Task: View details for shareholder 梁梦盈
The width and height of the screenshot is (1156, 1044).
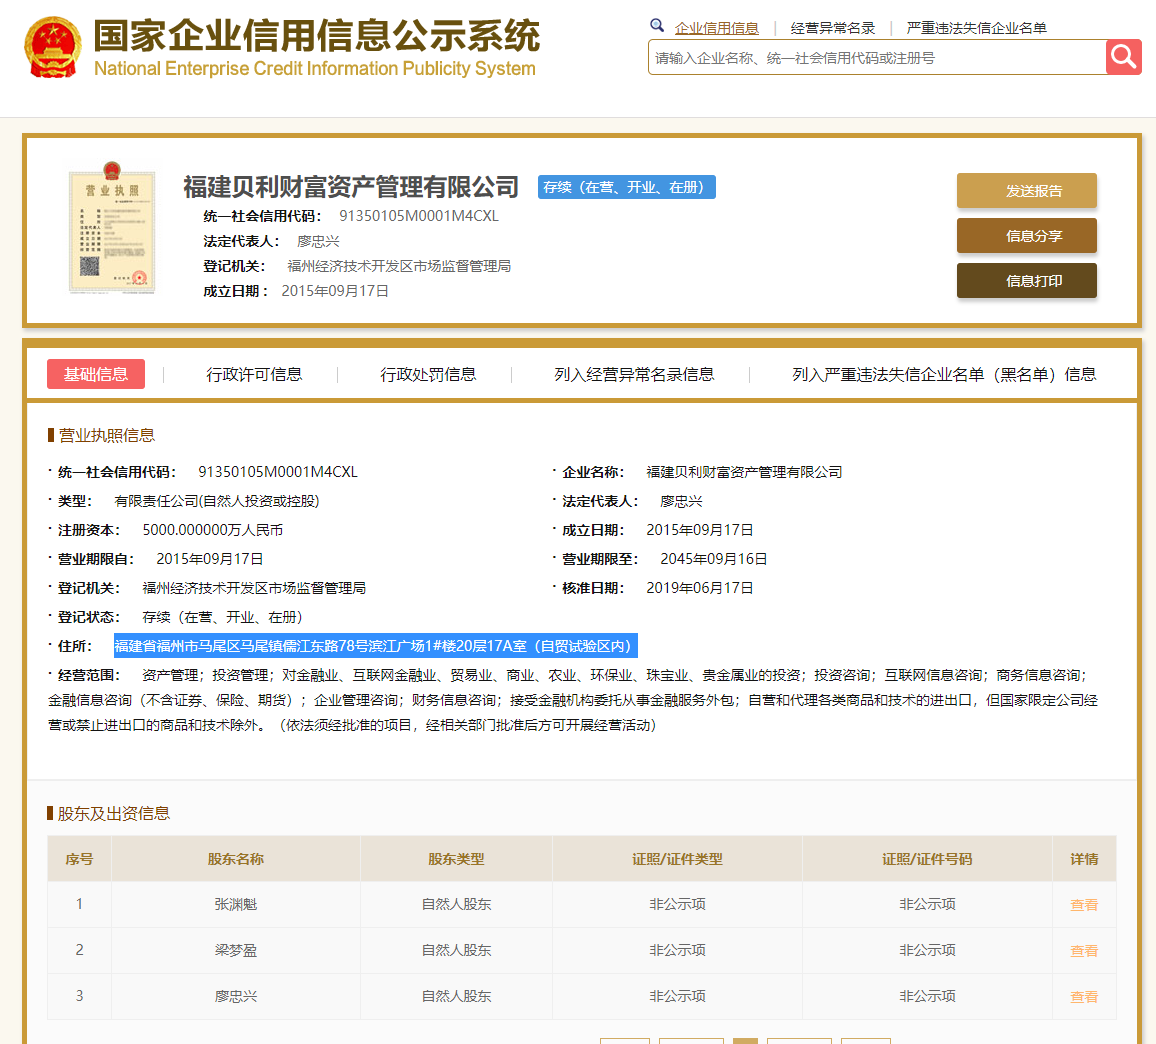Action: pos(1083,951)
